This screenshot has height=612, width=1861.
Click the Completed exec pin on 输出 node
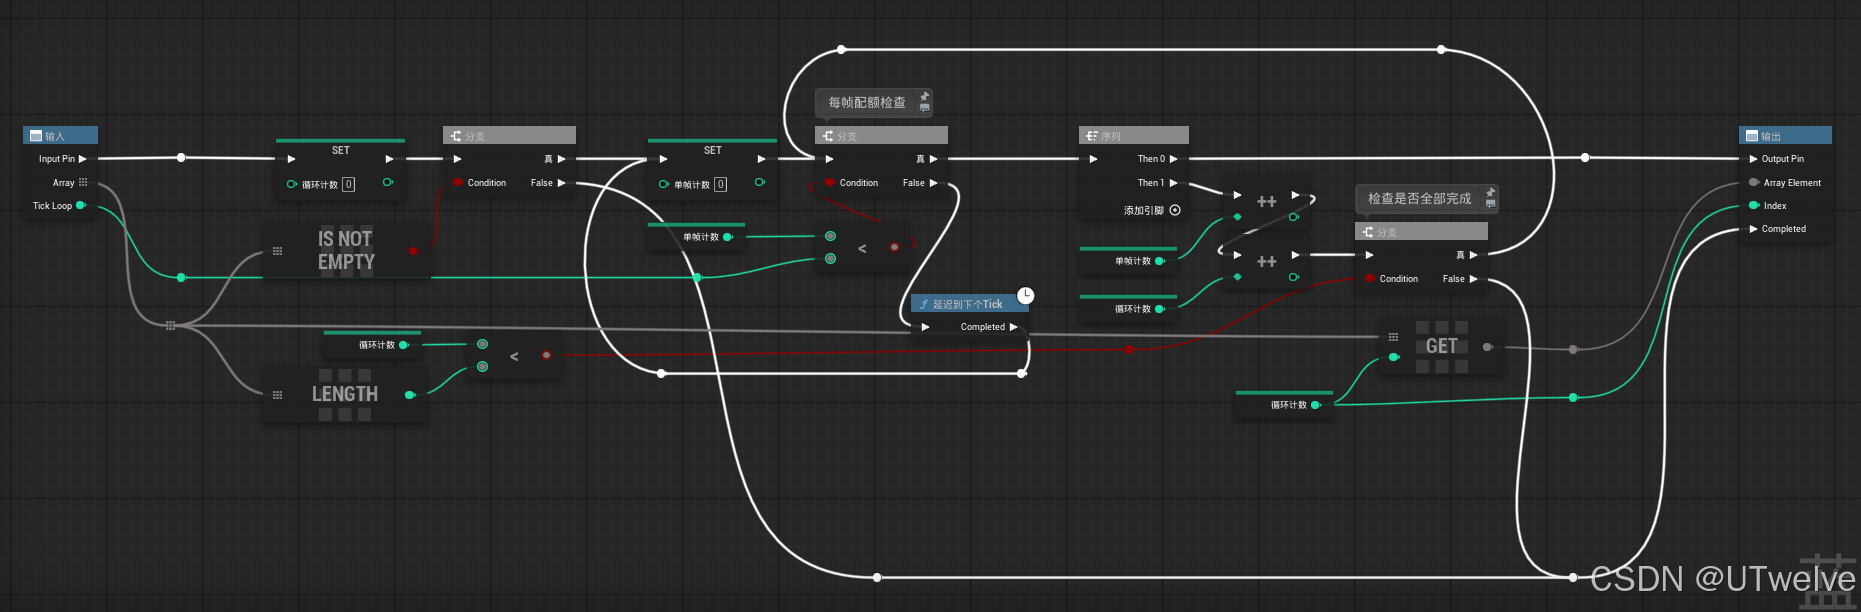click(1753, 229)
